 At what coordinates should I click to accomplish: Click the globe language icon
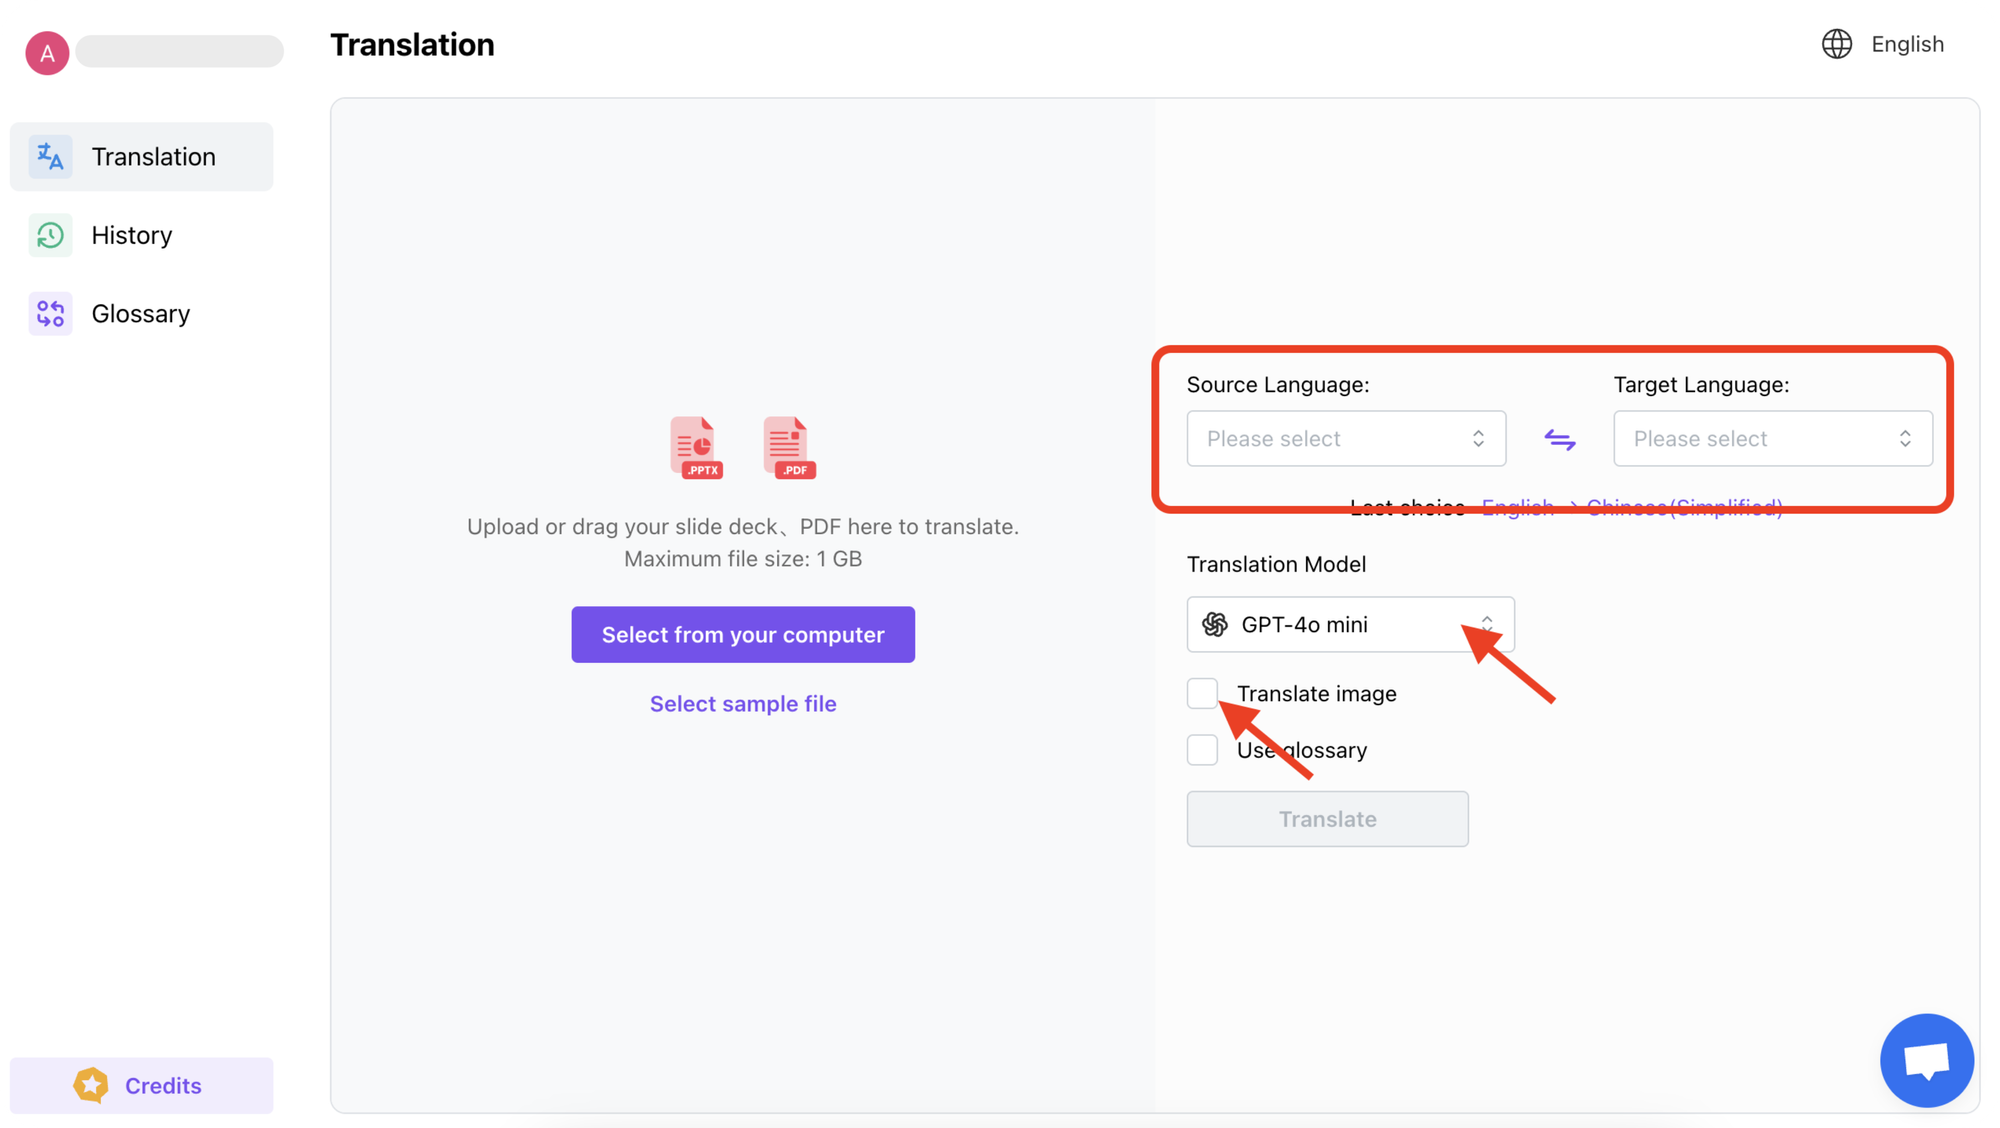point(1836,44)
